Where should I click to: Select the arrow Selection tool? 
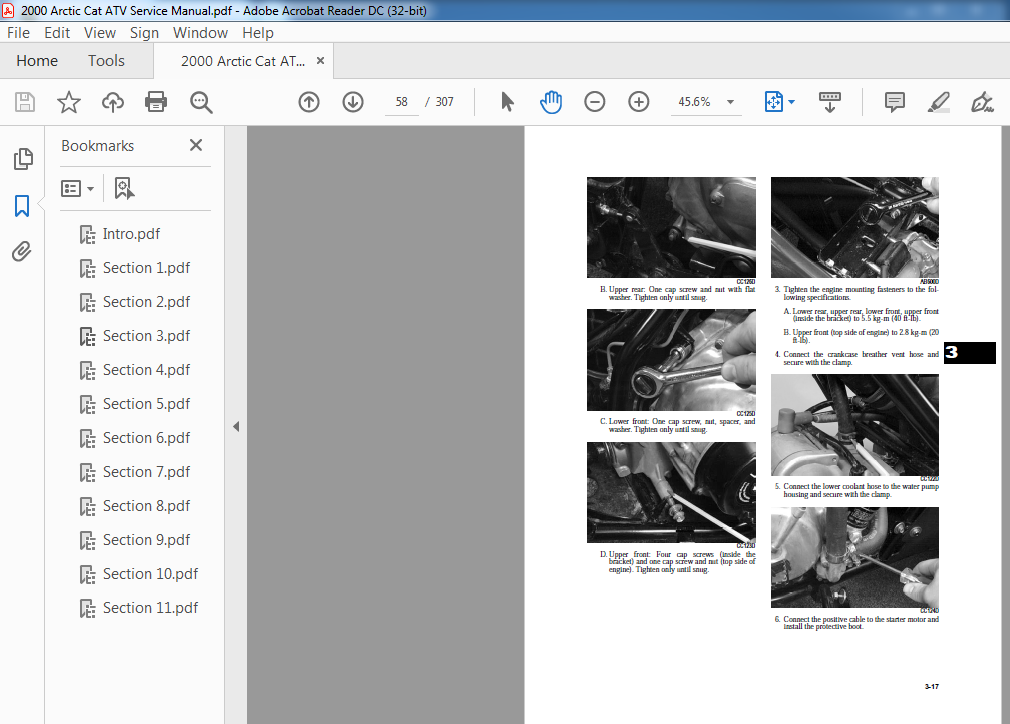[508, 102]
